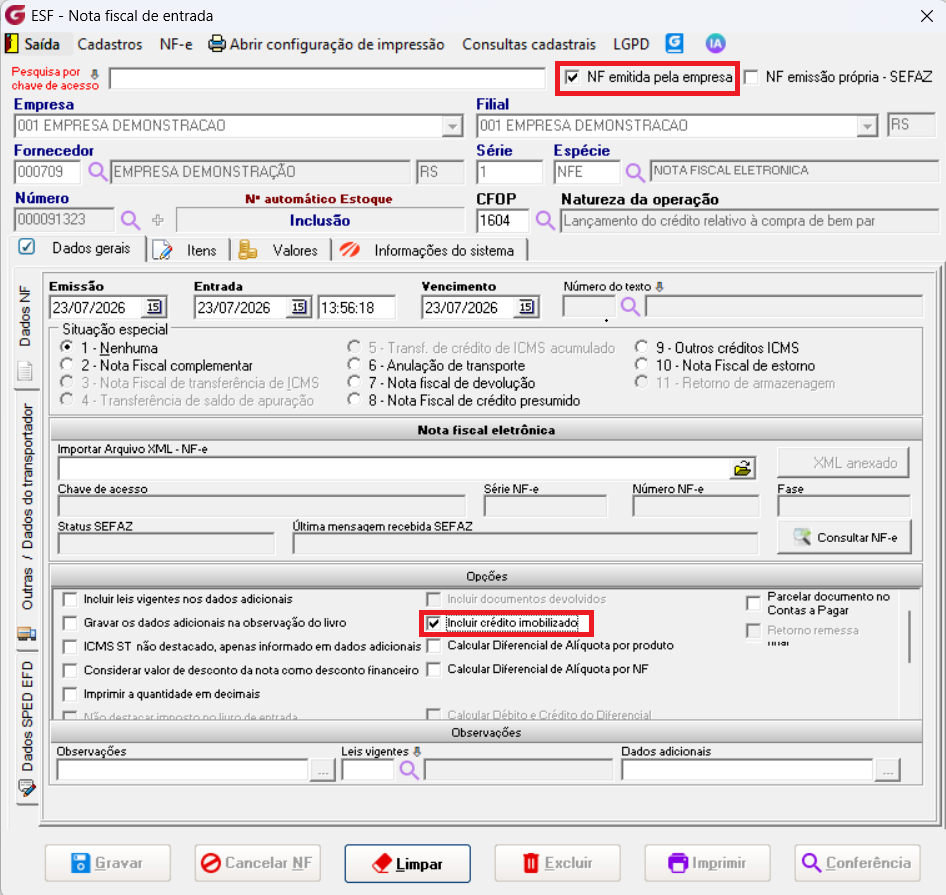Switch to Informações do sistema tab
Screen dimensions: 946x895
click(430, 250)
